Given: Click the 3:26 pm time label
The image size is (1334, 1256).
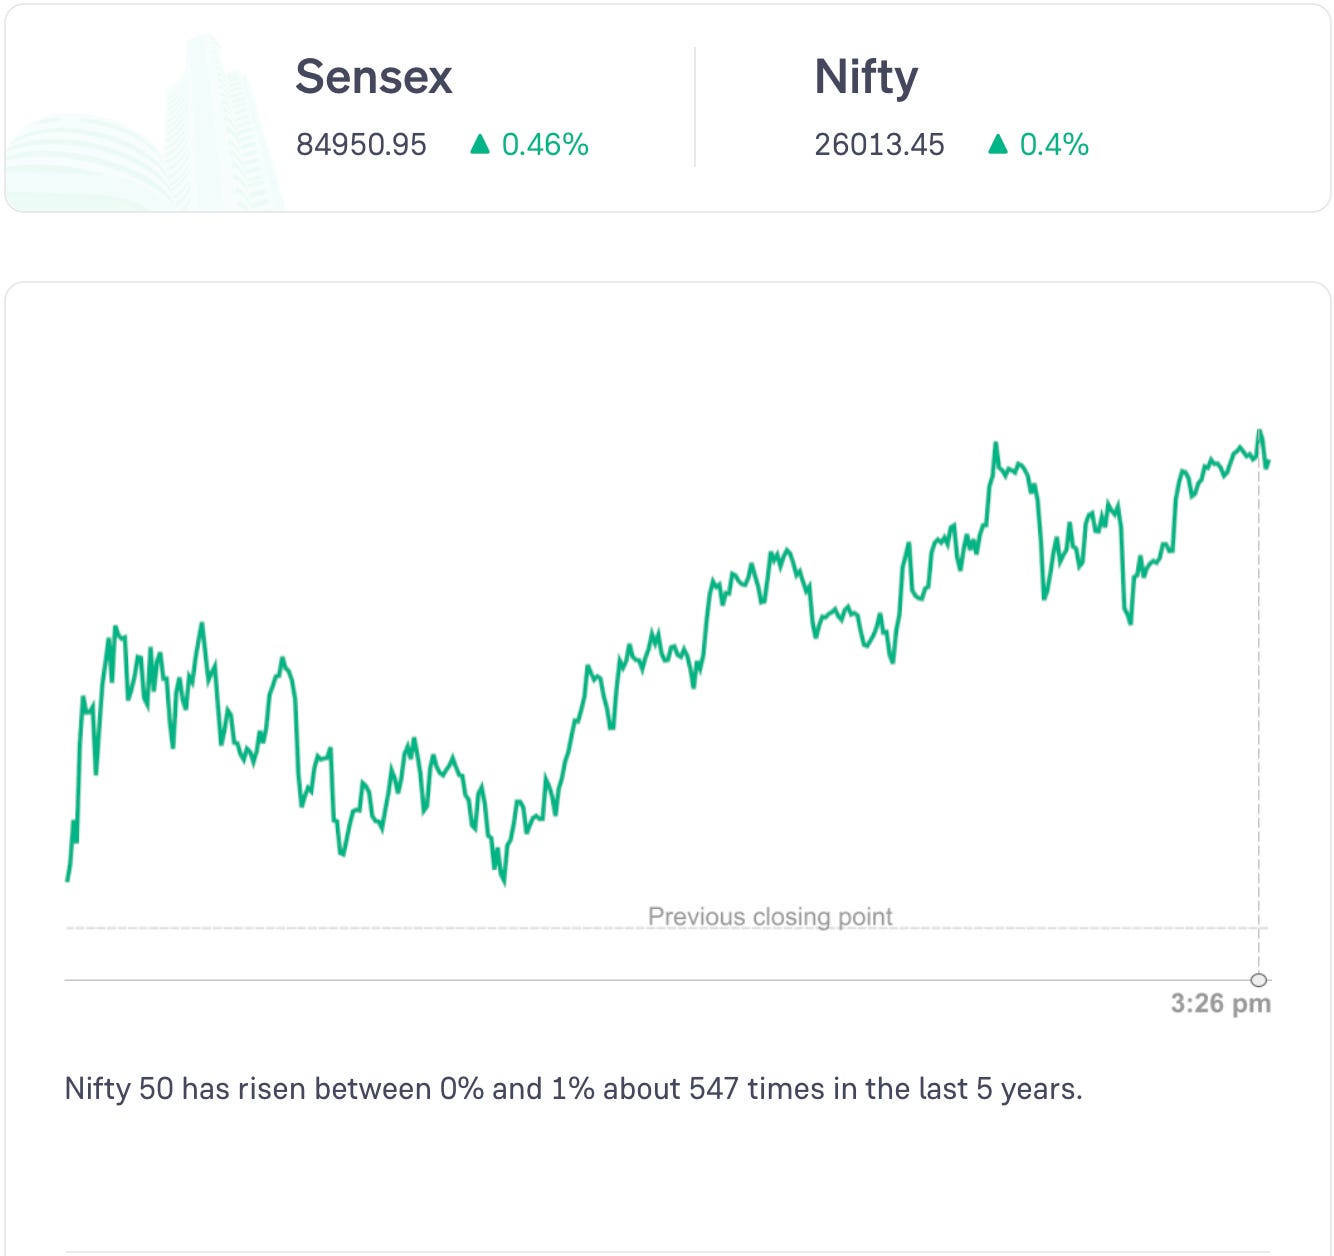Looking at the screenshot, I should (x=1221, y=1003).
